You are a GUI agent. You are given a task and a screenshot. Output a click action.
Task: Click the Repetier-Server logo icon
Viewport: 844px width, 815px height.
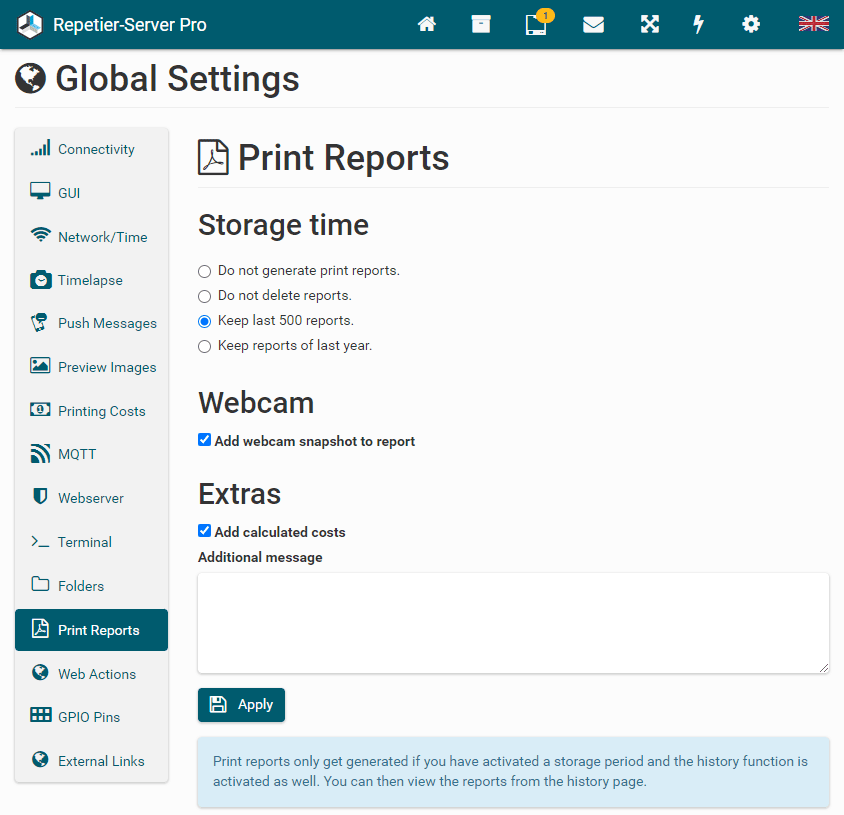click(x=30, y=25)
